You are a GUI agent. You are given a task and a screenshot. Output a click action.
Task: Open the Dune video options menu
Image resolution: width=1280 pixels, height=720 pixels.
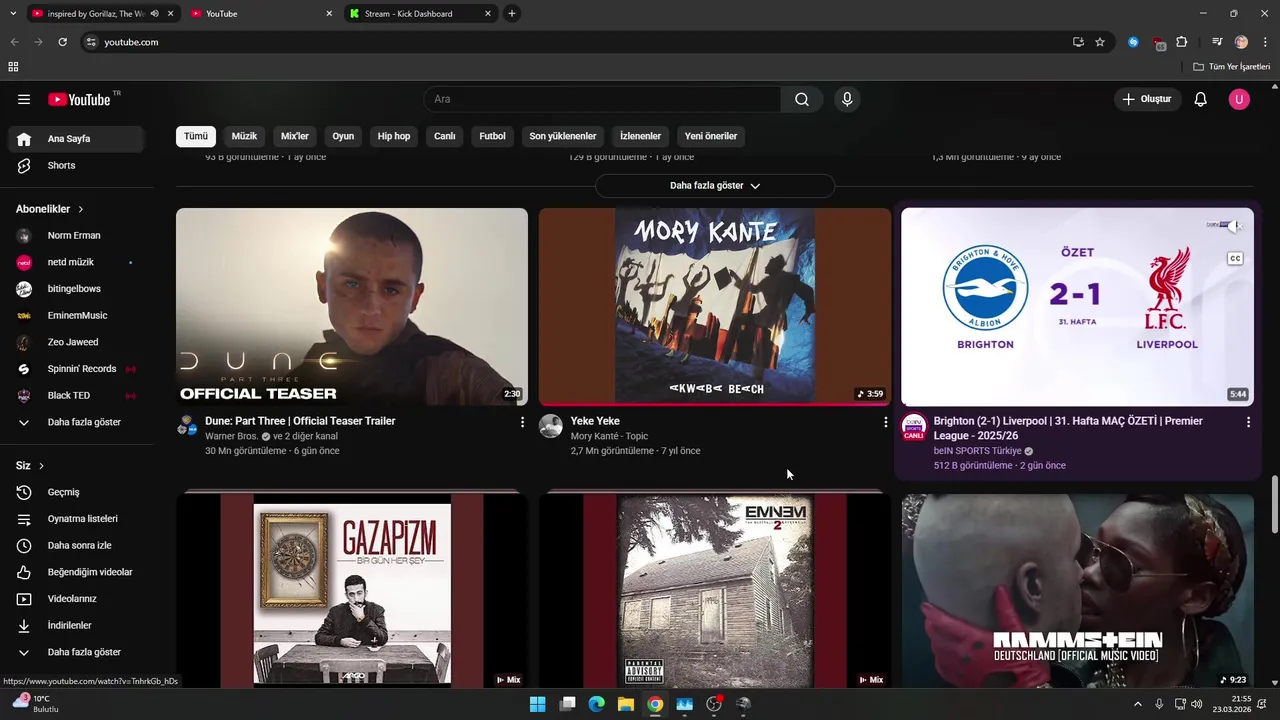click(x=522, y=422)
